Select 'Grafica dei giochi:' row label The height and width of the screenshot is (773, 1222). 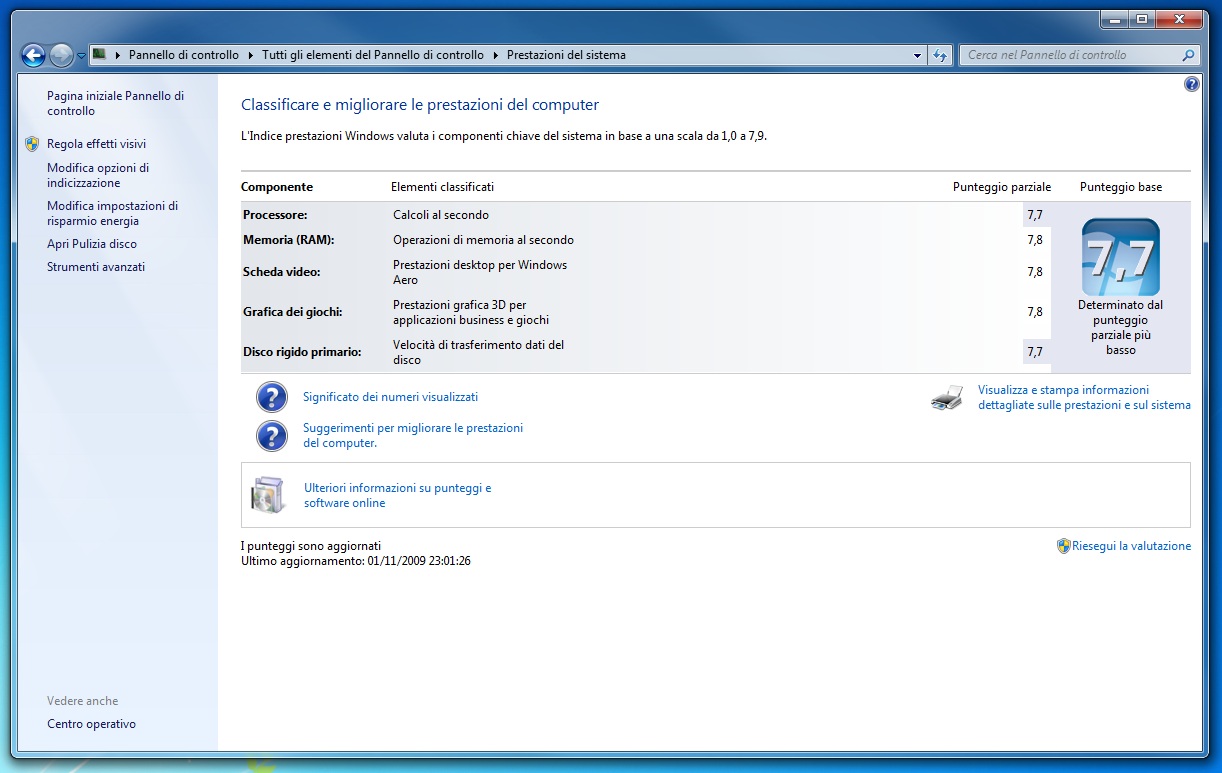pos(293,312)
